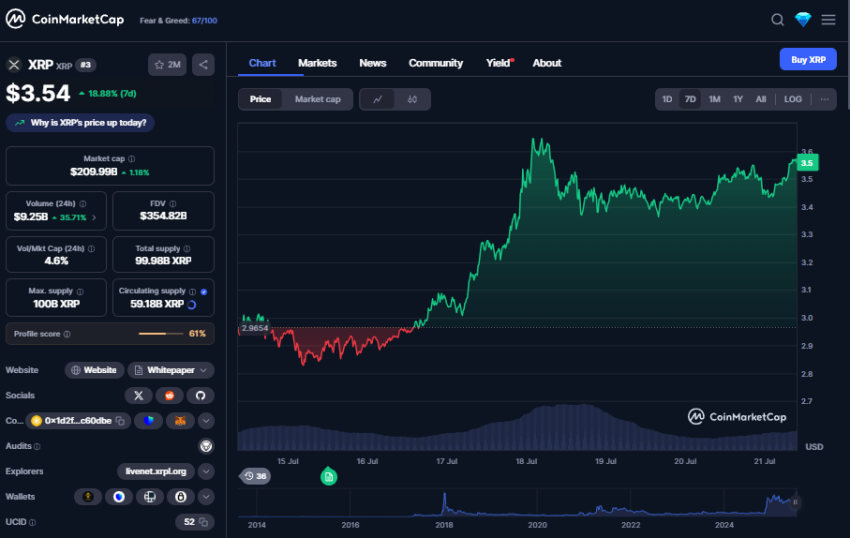This screenshot has width=850, height=538.
Task: Open the hamburger menu
Action: [828, 20]
